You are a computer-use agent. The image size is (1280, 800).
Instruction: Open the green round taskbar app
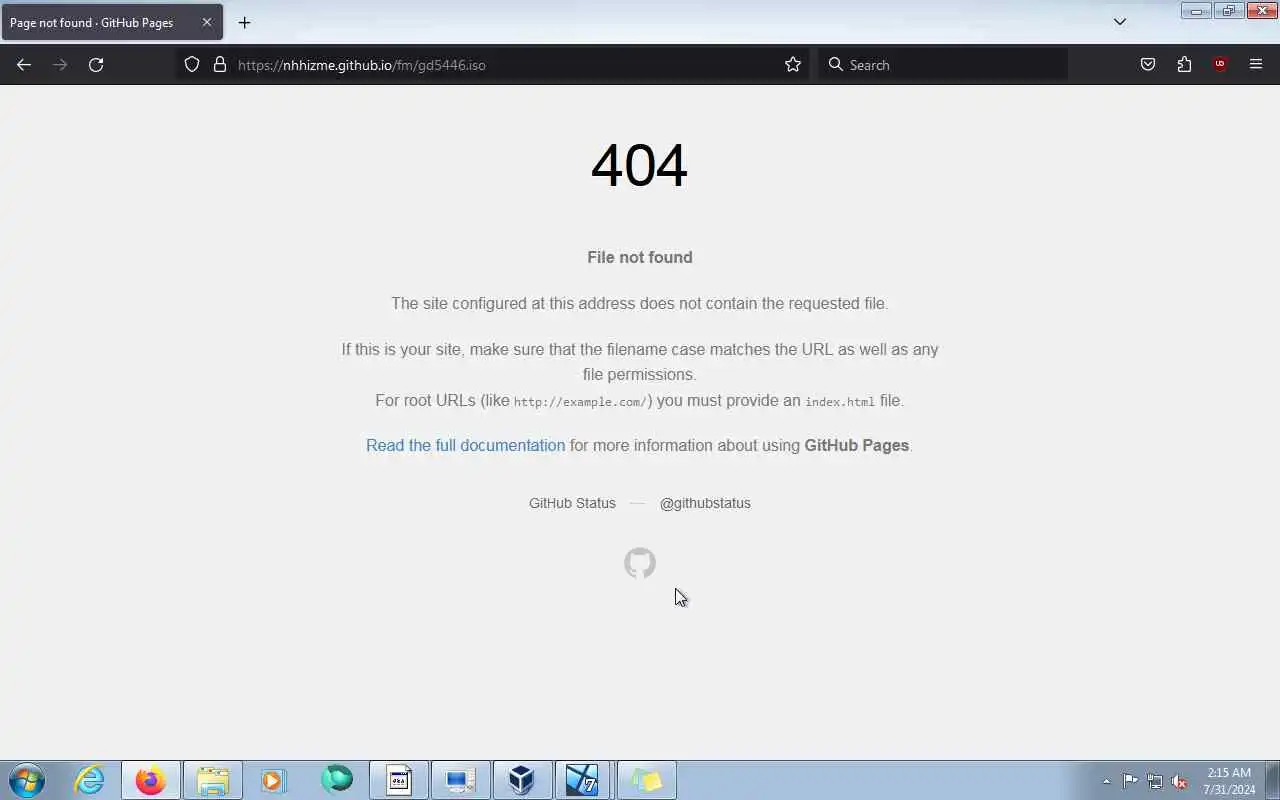tap(337, 780)
